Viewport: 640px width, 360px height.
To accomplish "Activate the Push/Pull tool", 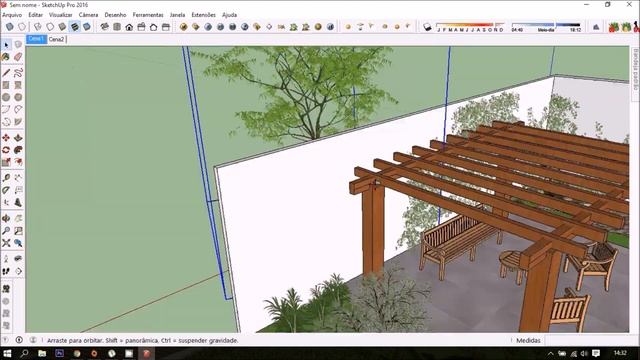I will (x=18, y=138).
